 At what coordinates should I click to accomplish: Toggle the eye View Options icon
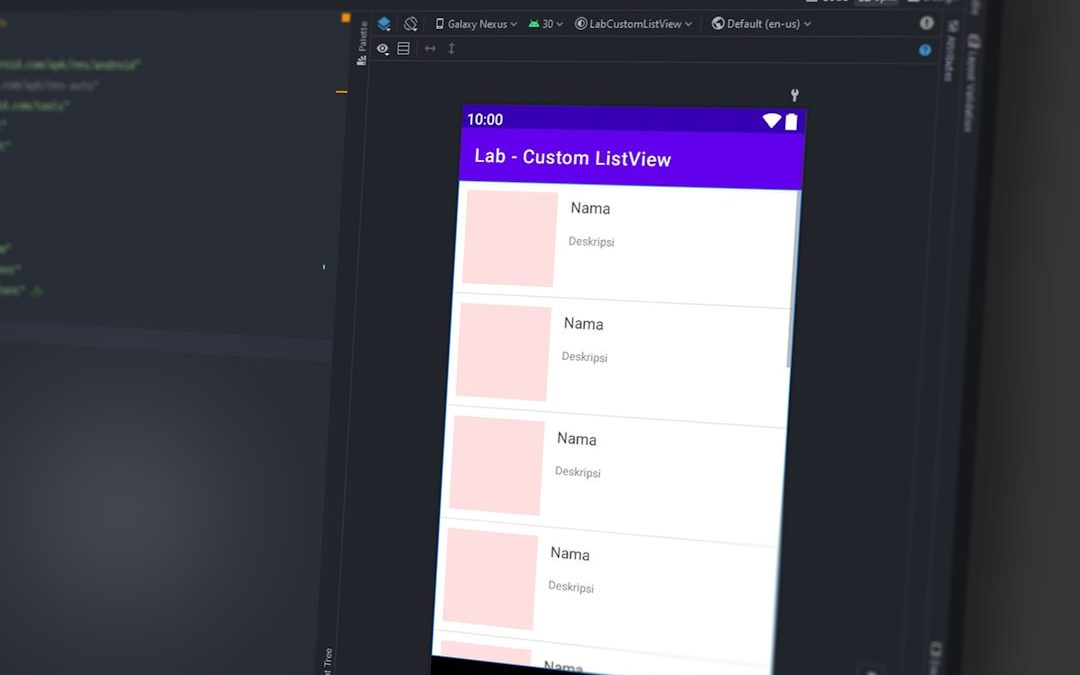pyautogui.click(x=383, y=49)
